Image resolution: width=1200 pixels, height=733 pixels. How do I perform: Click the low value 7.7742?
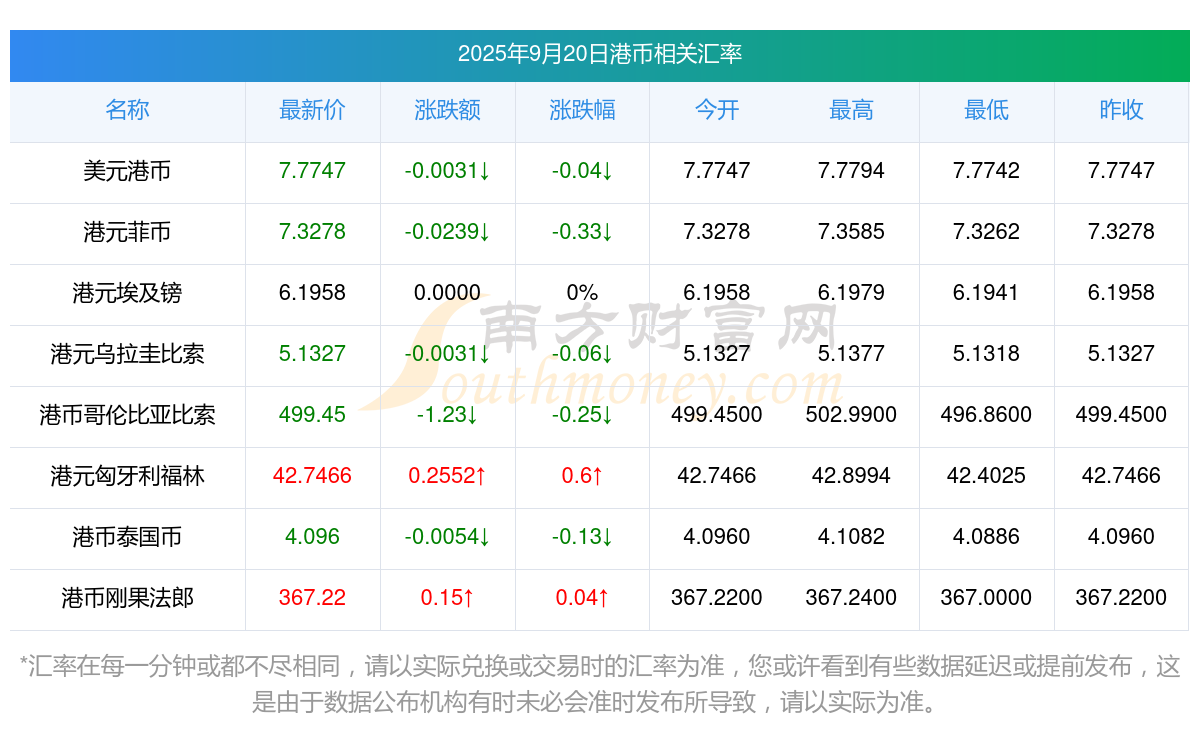986,171
